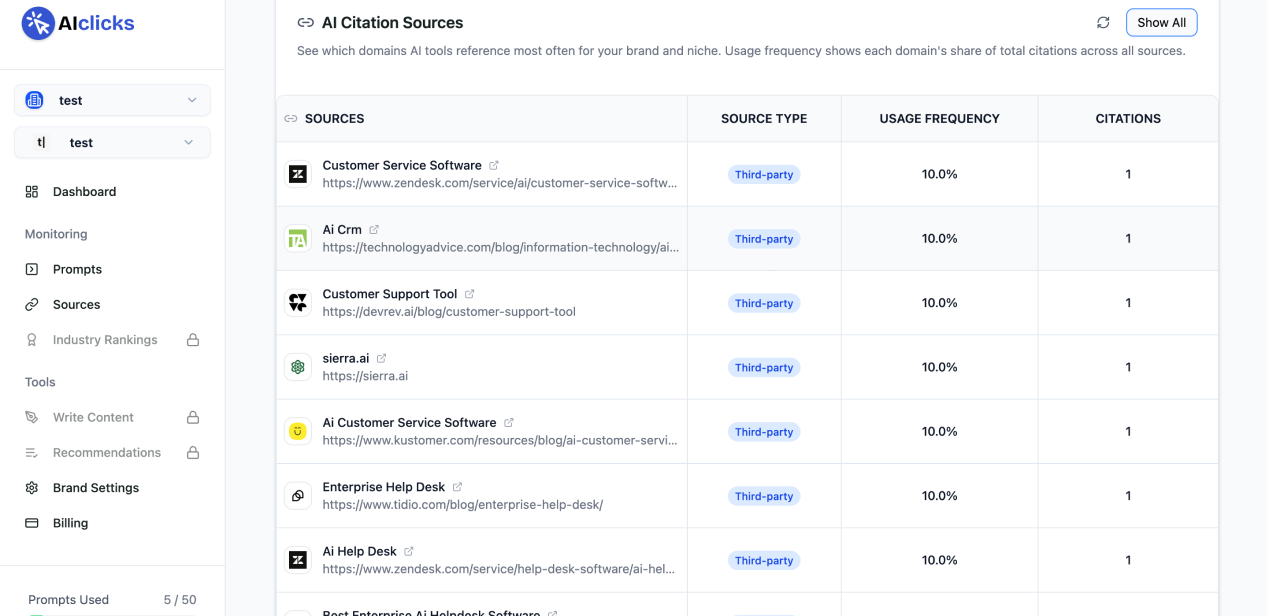The image size is (1267, 616).
Task: Click external link icon beside sierra.ai
Action: coord(381,359)
